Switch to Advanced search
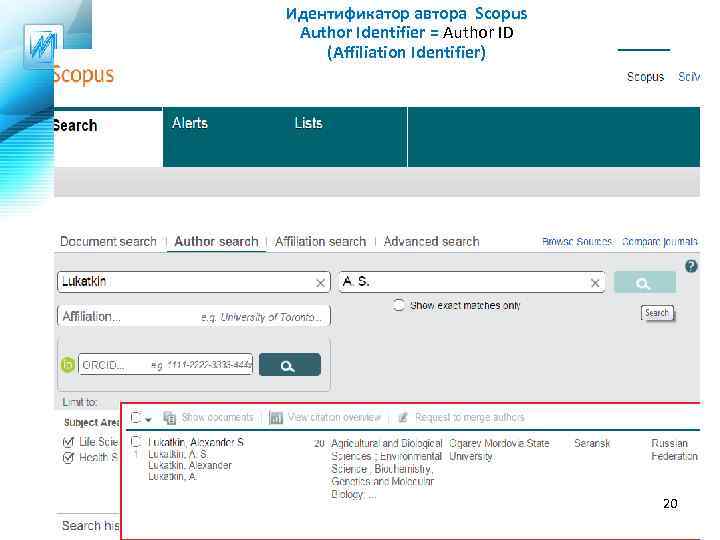The image size is (720, 540). [x=431, y=242]
